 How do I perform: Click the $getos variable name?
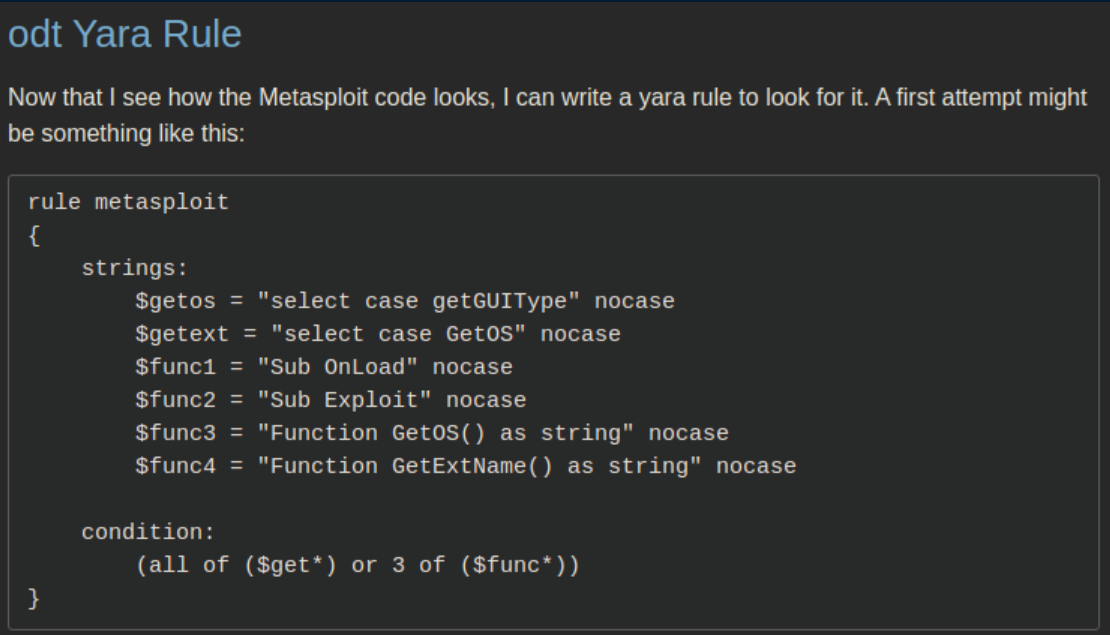point(169,301)
